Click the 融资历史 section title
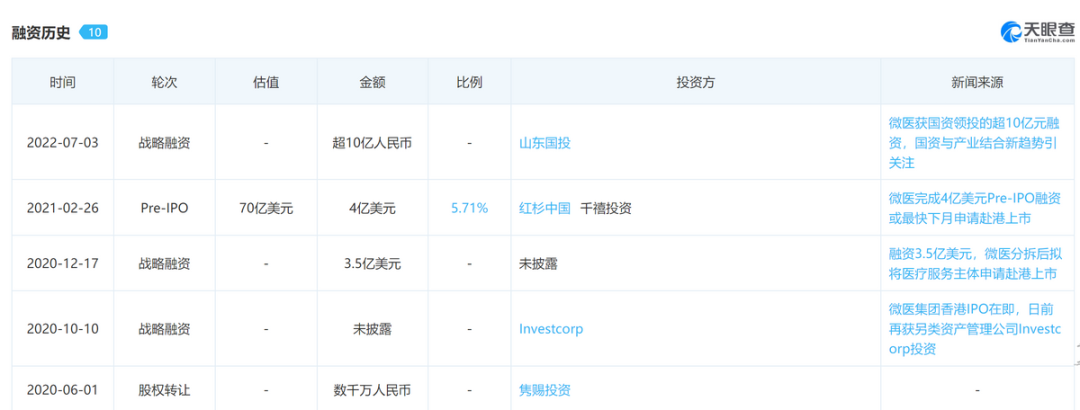The height and width of the screenshot is (410, 1080). (x=41, y=32)
